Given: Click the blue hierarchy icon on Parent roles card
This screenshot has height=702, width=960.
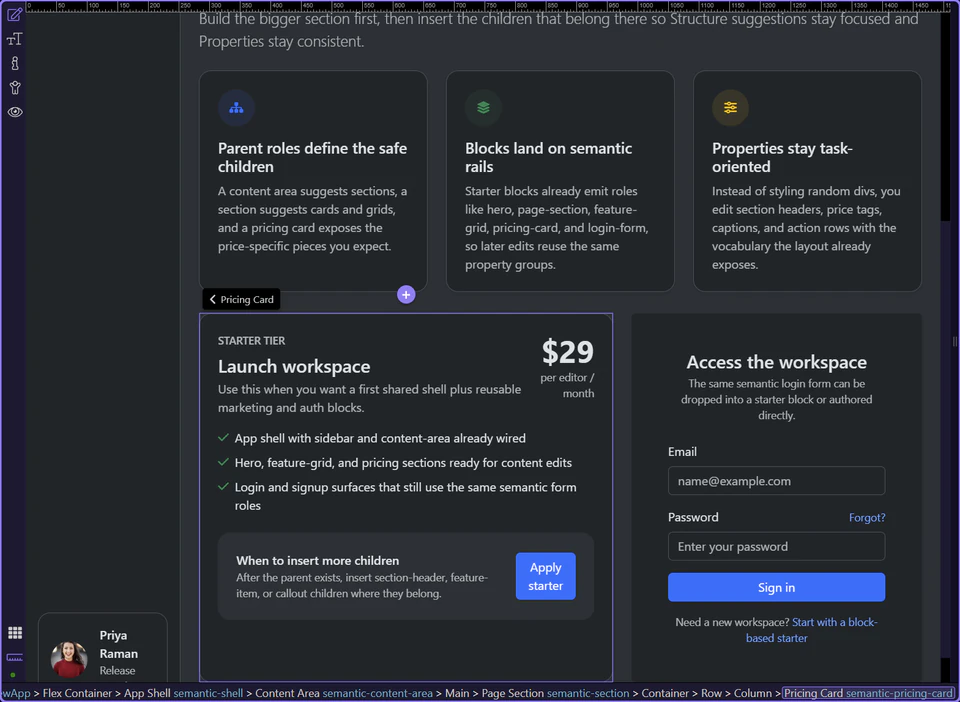Looking at the screenshot, I should [235, 107].
